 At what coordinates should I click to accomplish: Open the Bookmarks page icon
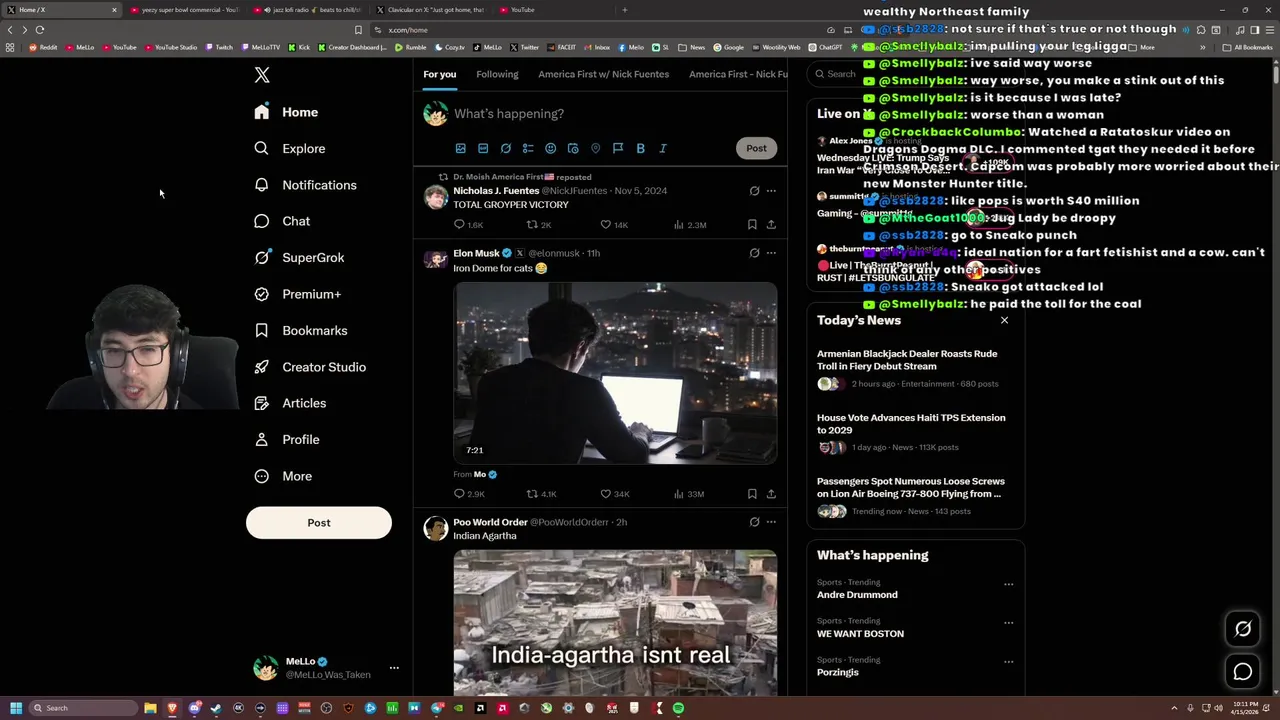tap(261, 330)
